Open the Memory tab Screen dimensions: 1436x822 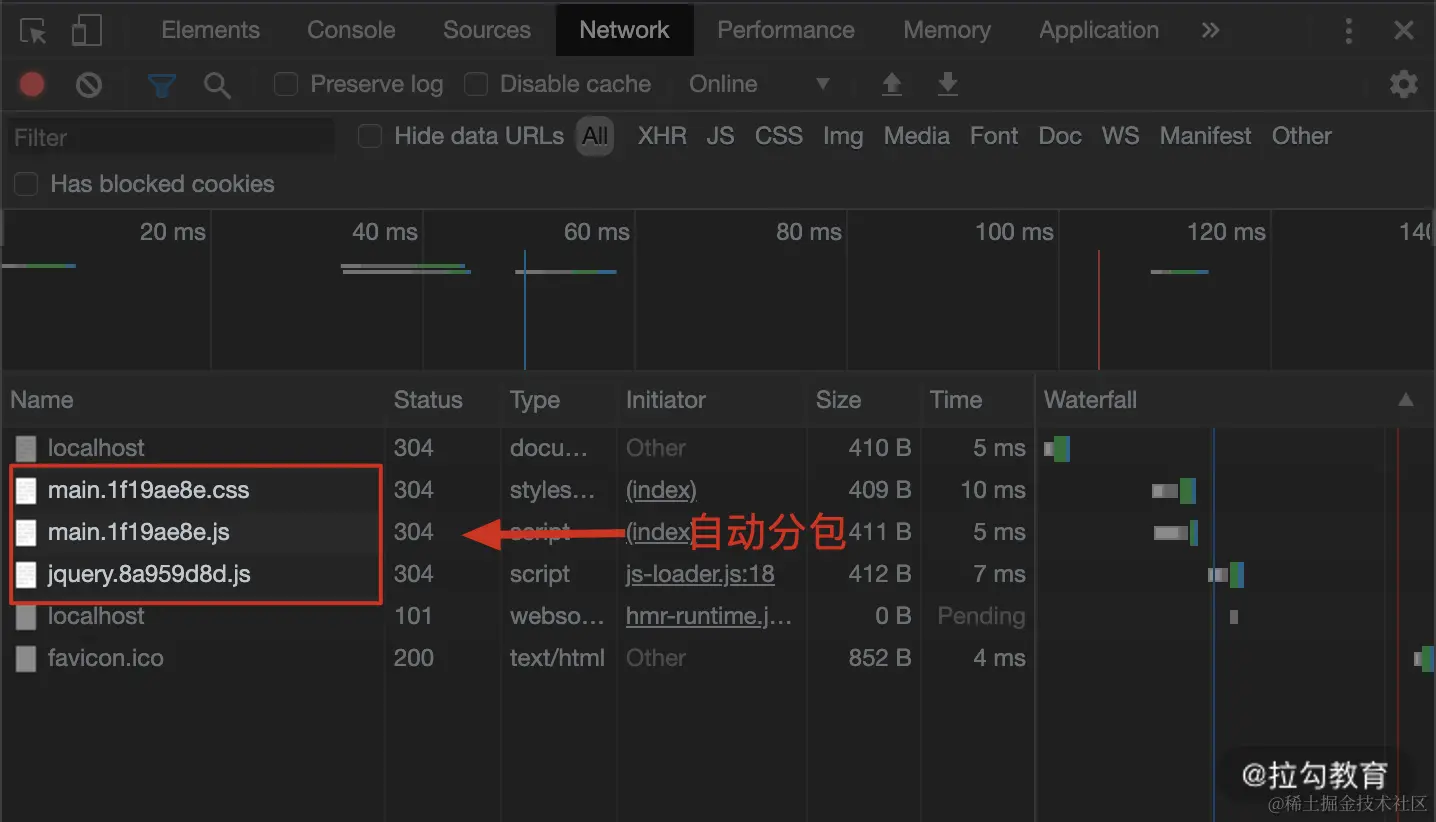[x=947, y=30]
